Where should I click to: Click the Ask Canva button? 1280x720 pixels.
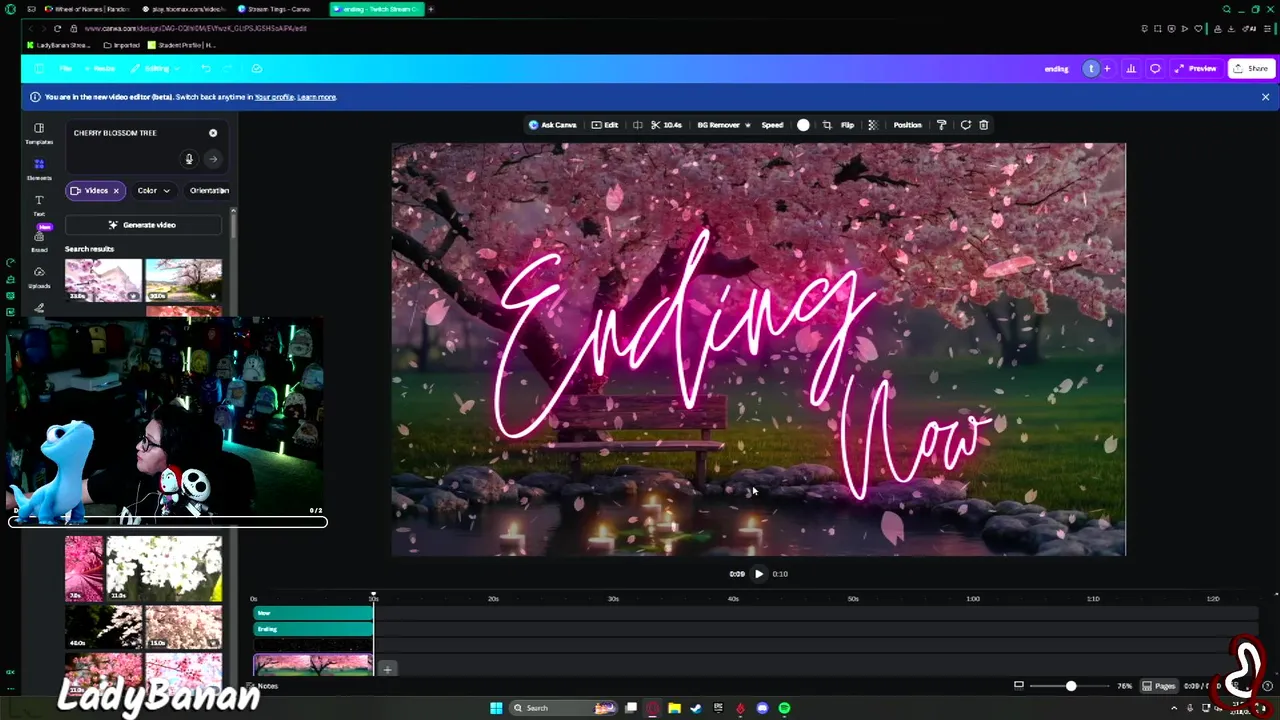(x=553, y=125)
